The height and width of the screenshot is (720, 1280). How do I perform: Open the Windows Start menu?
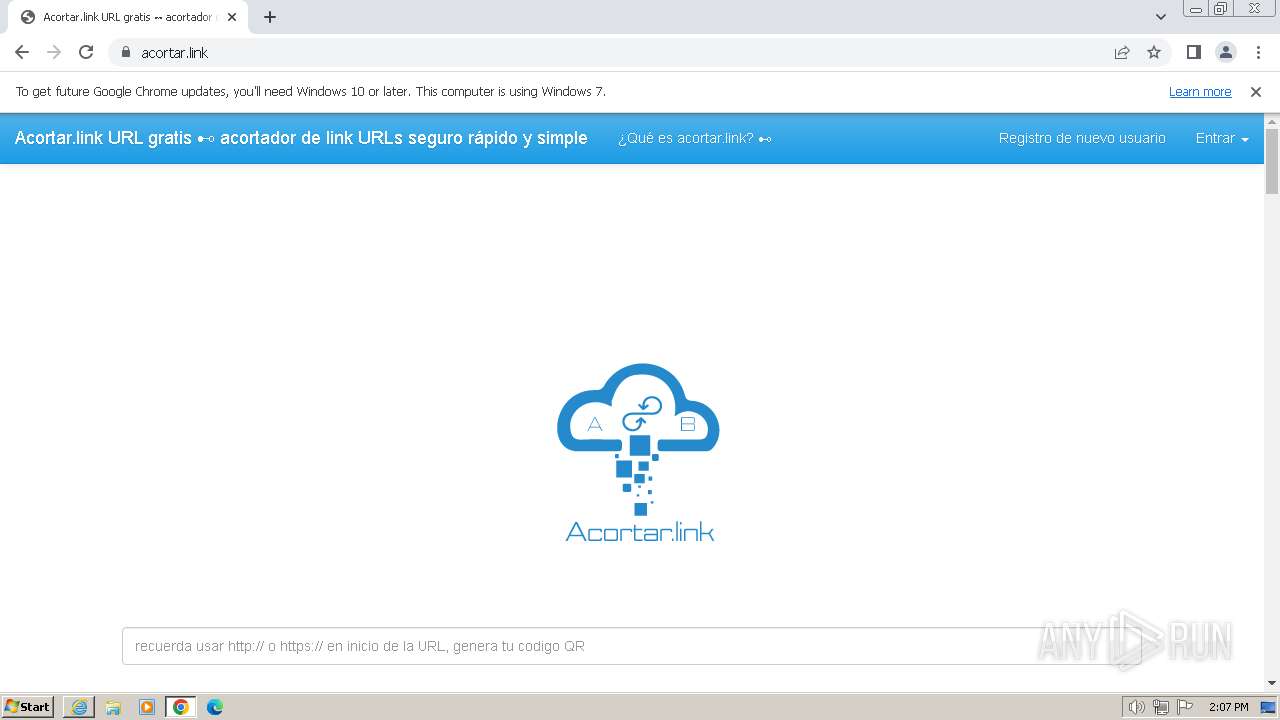(28, 707)
